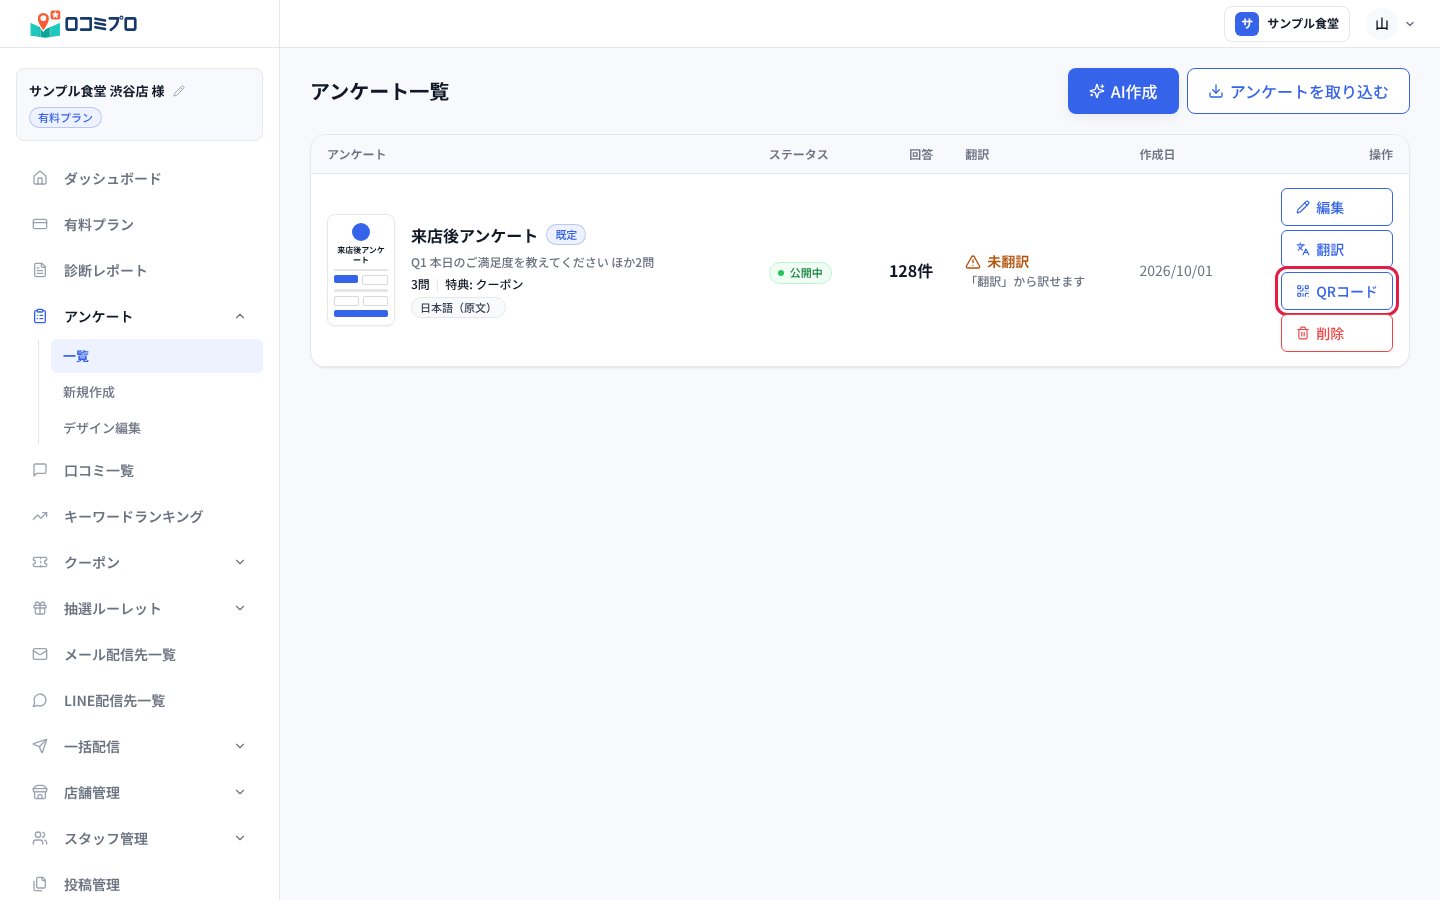
Task: Click the 抽選ルーレット gift icon
Action: [40, 608]
